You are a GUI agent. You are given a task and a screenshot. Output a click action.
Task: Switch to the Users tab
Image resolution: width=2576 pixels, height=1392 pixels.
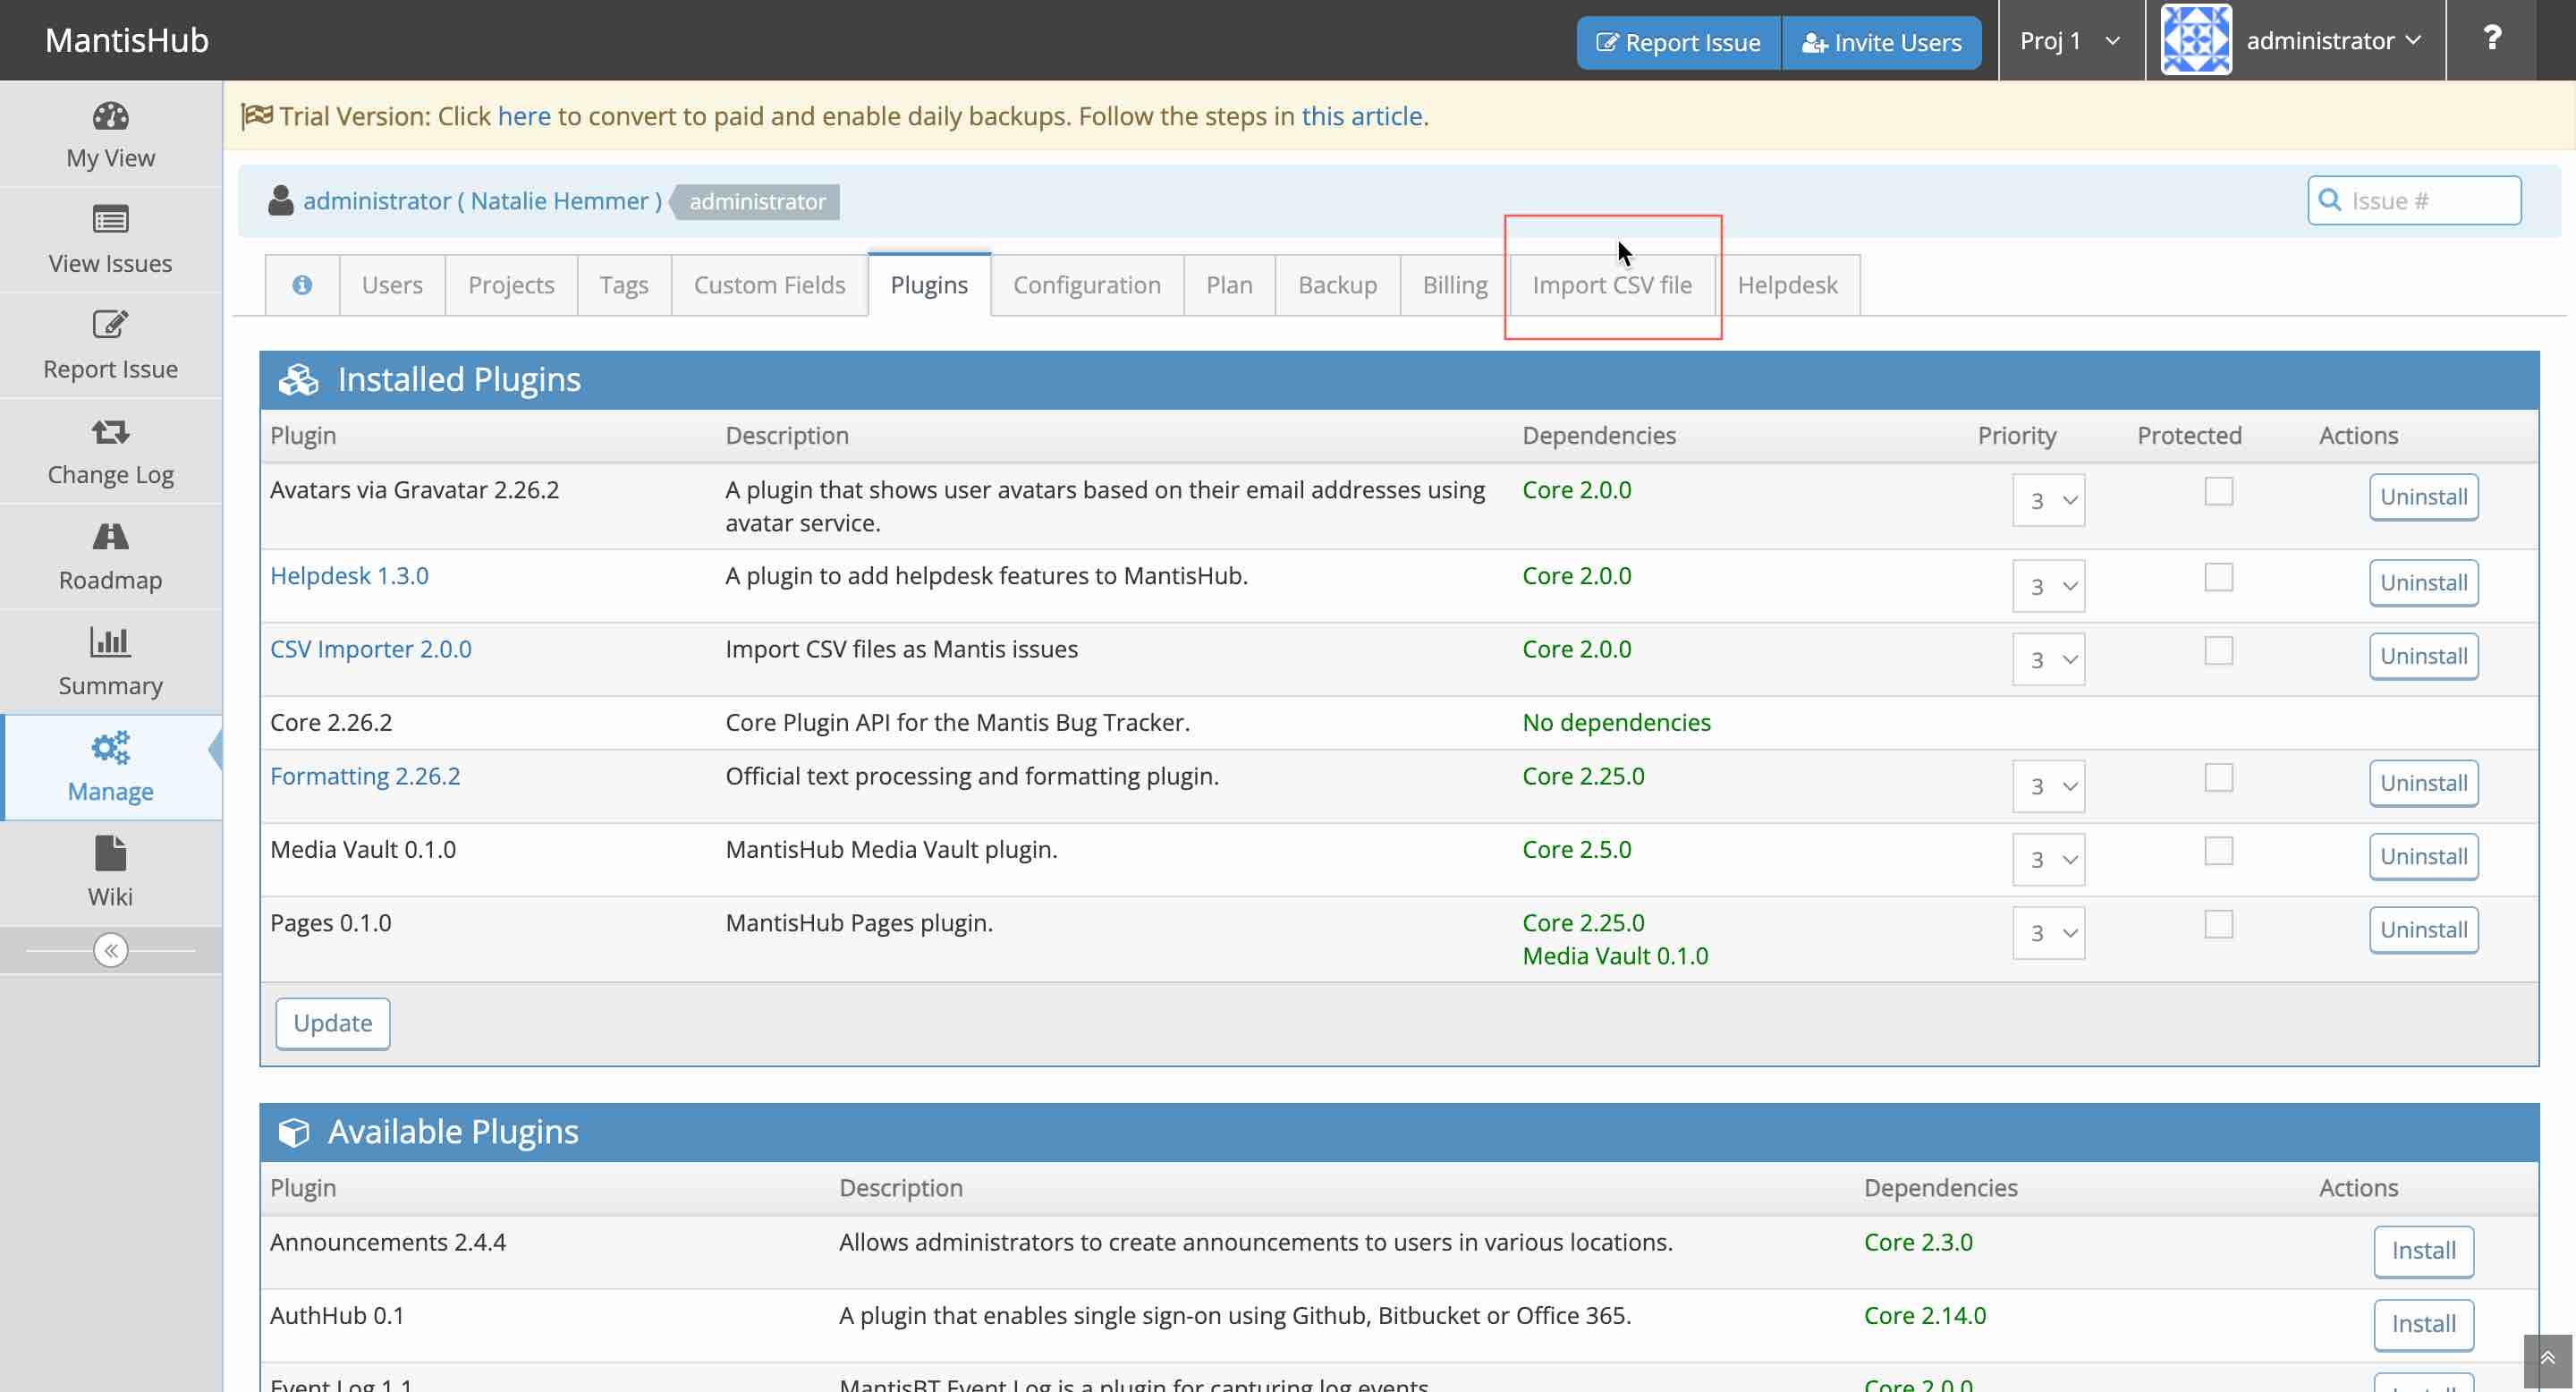(392, 285)
